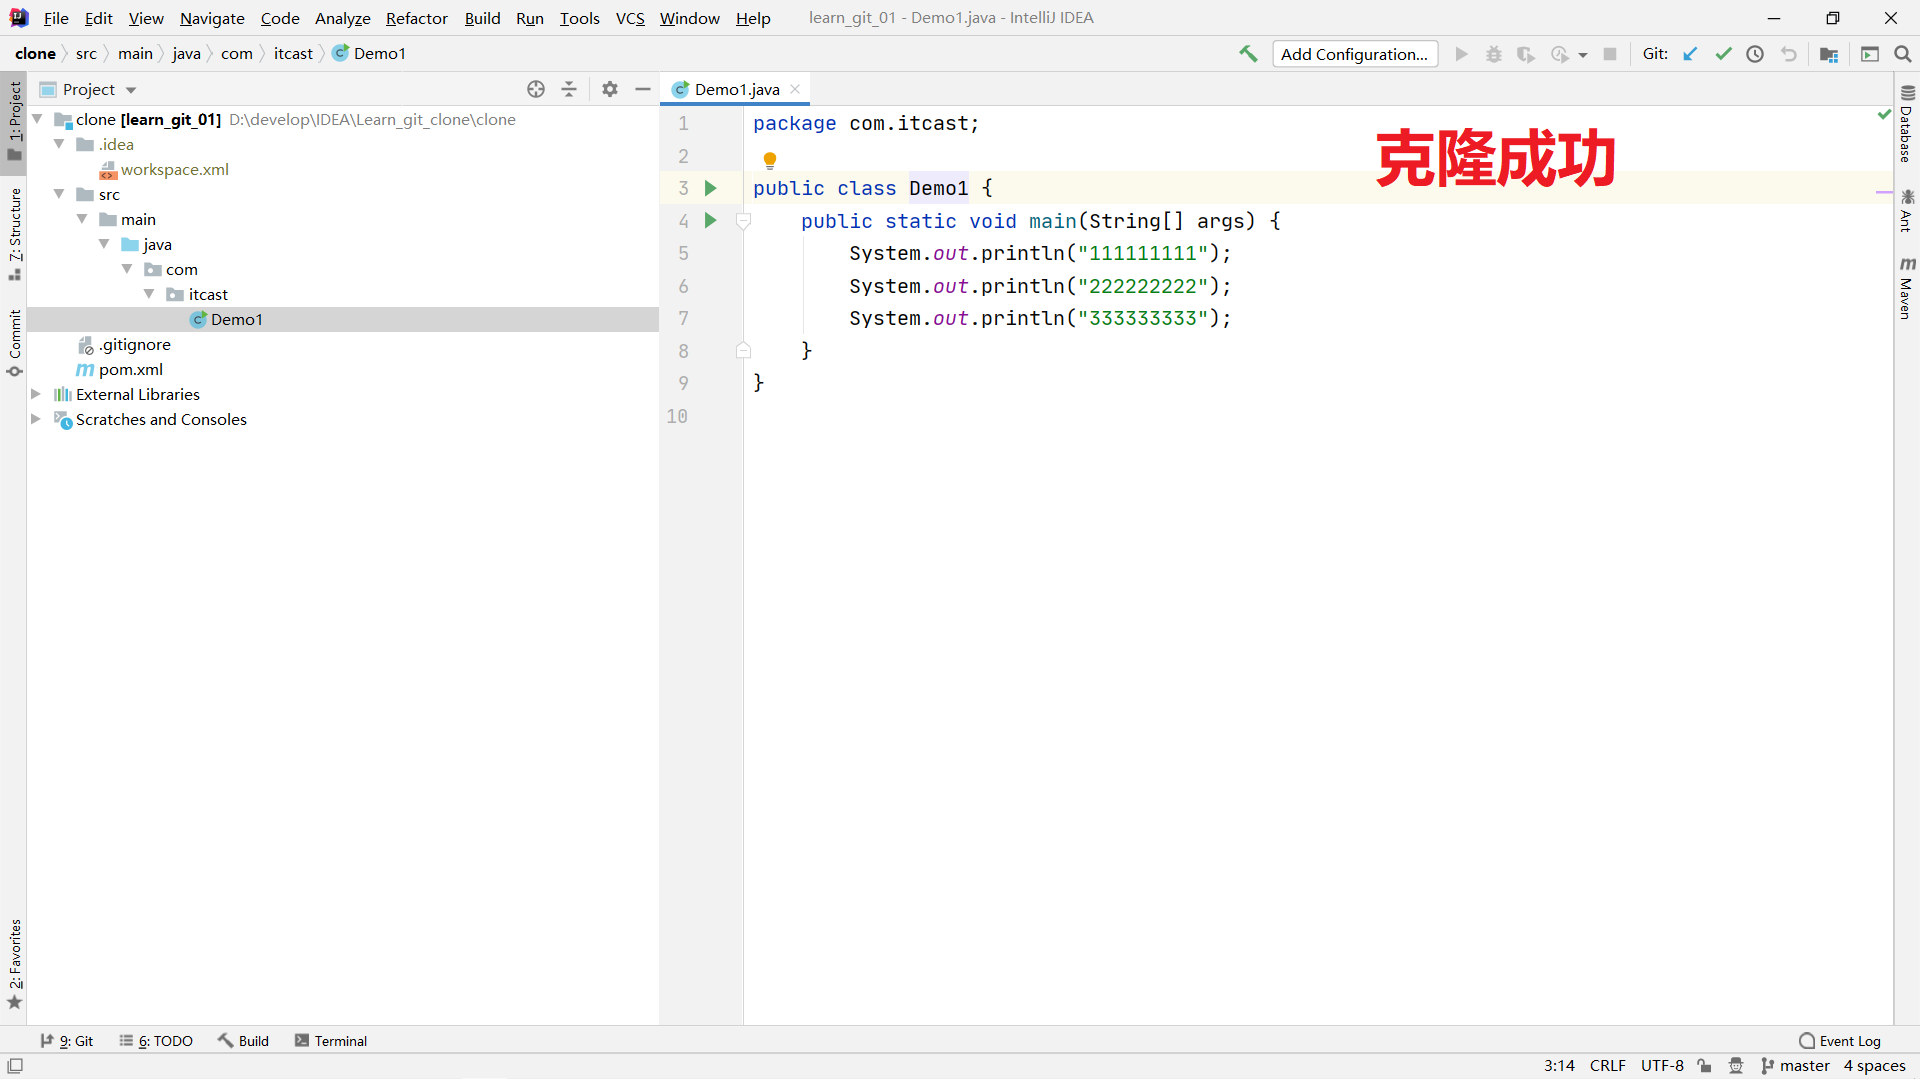The width and height of the screenshot is (1920, 1079).
Task: Expand Scratches and Consoles node
Action: tap(36, 419)
